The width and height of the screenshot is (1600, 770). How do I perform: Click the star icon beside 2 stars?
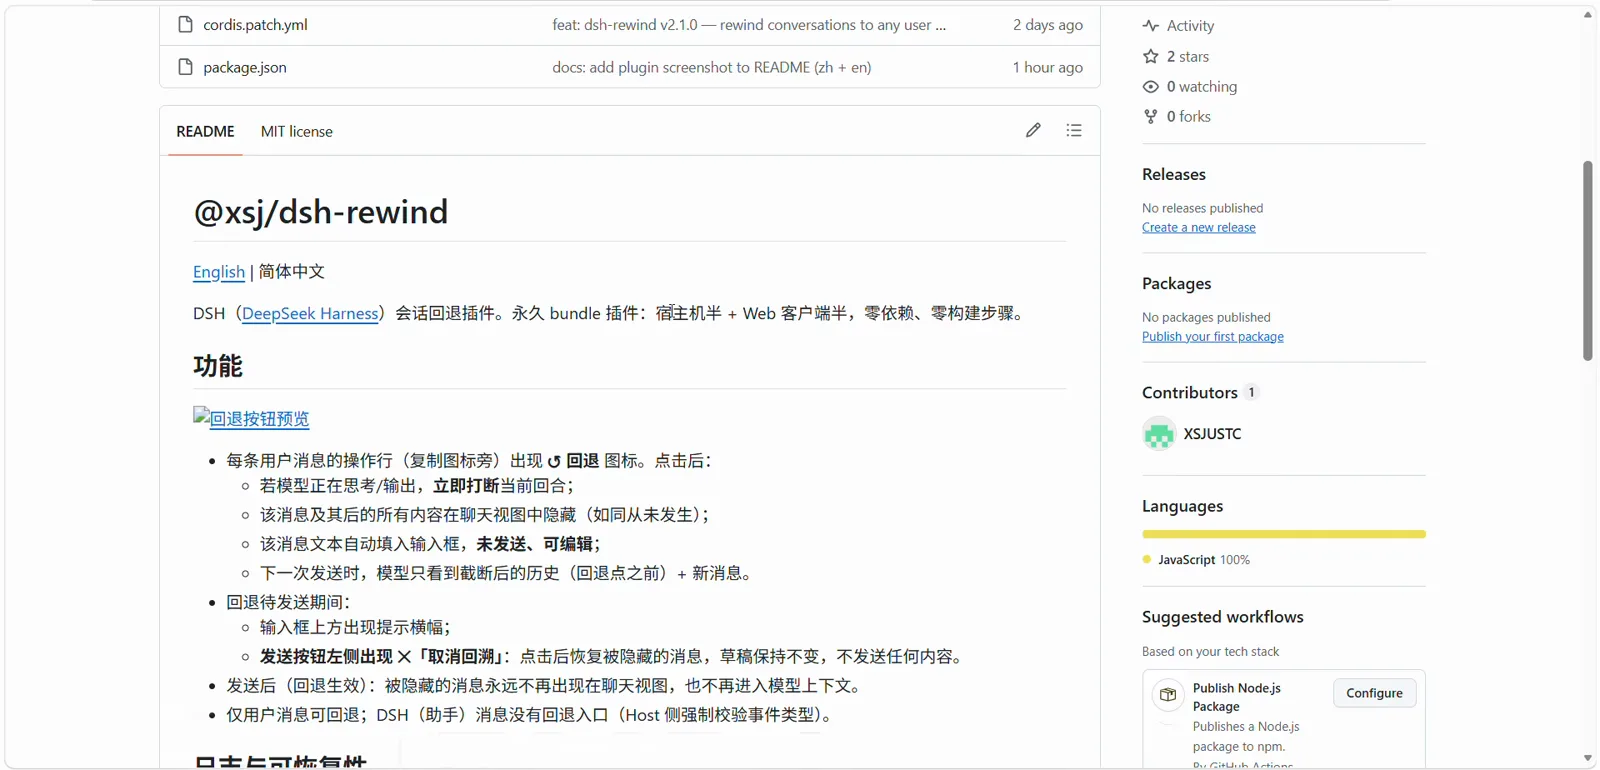click(x=1151, y=56)
